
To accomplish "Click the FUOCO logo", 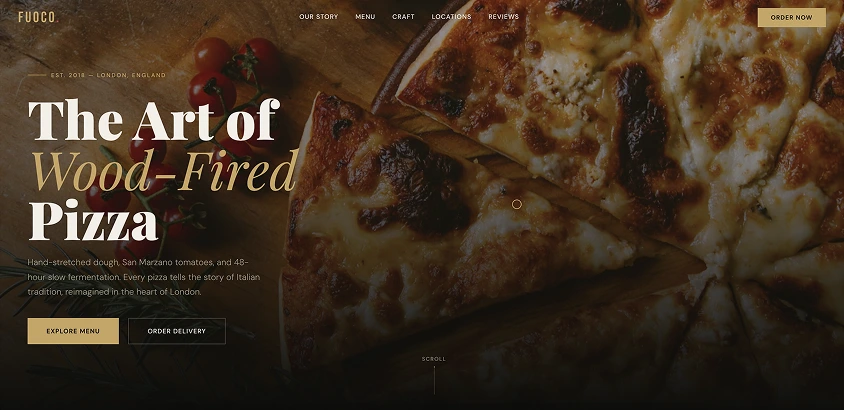I will click(x=38, y=17).
